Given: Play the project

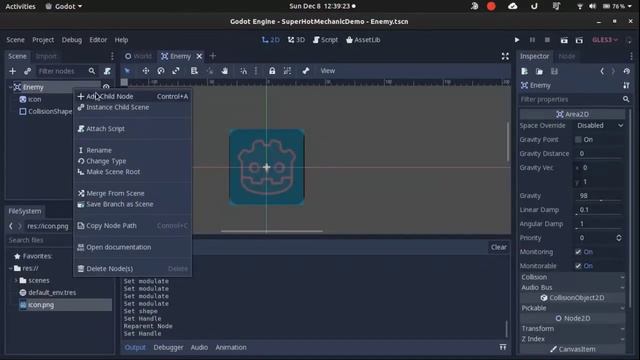Looking at the screenshot, I should 517,40.
